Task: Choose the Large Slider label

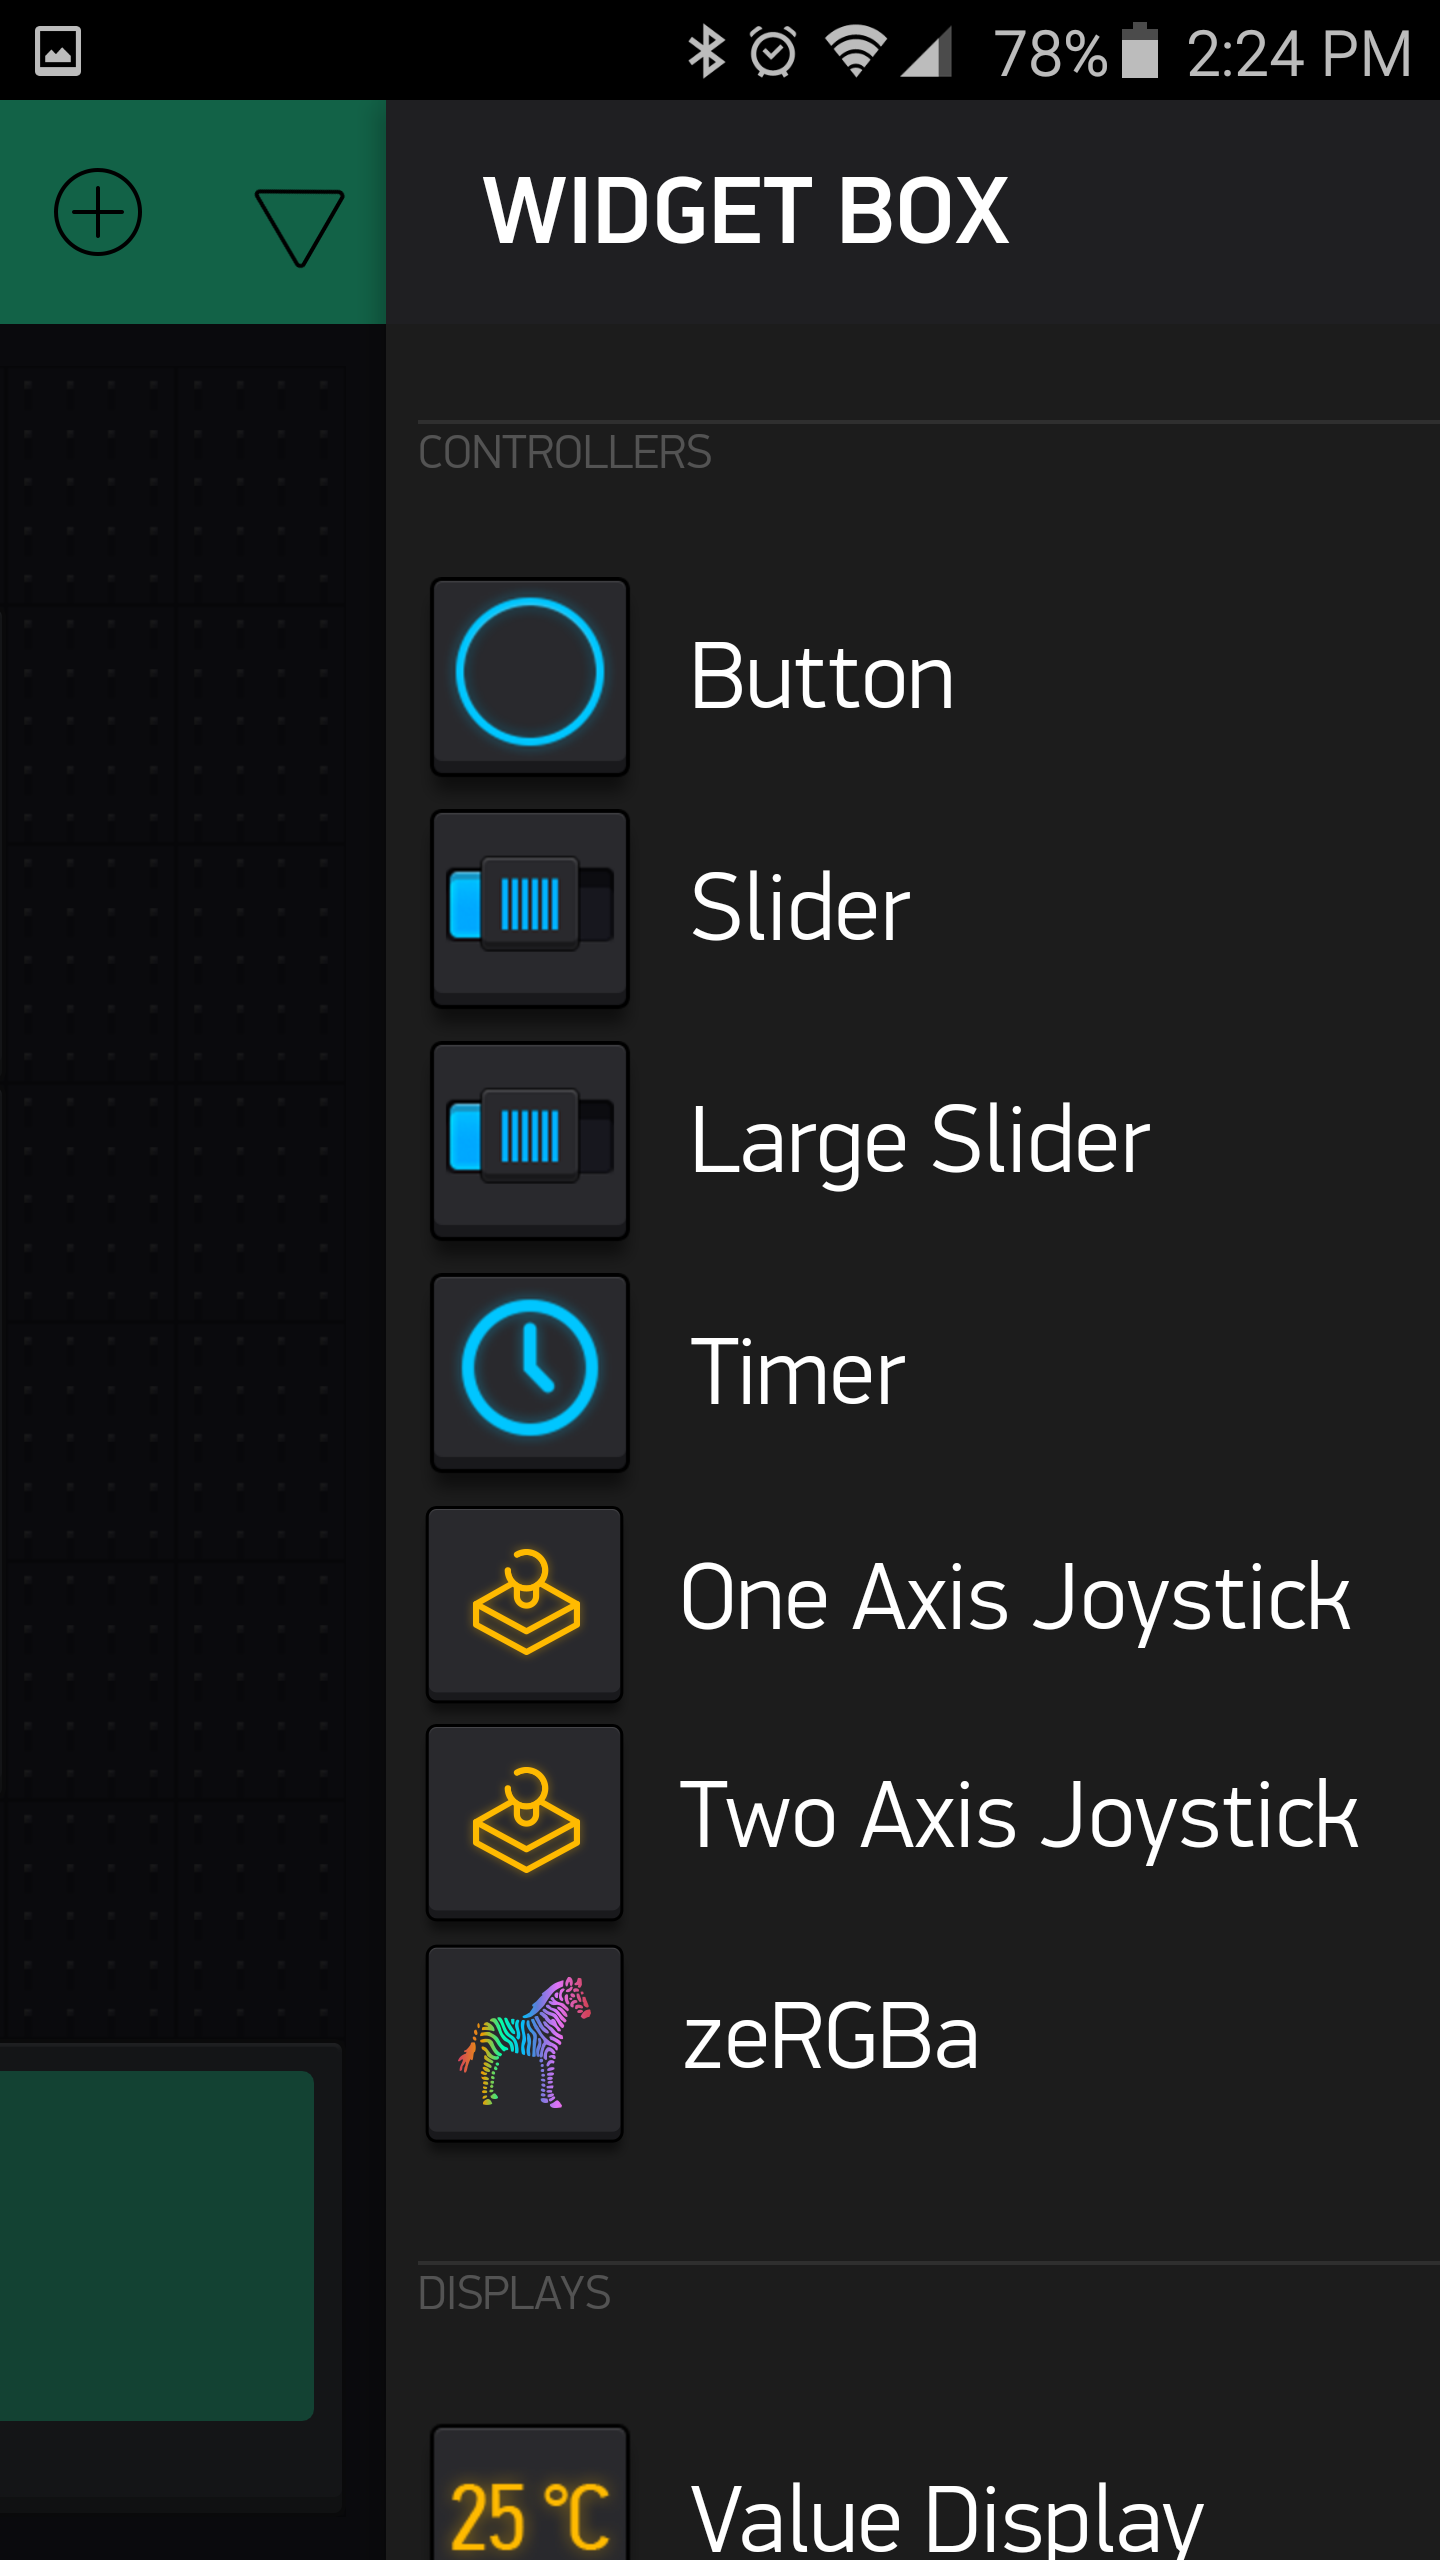Action: coord(920,1142)
